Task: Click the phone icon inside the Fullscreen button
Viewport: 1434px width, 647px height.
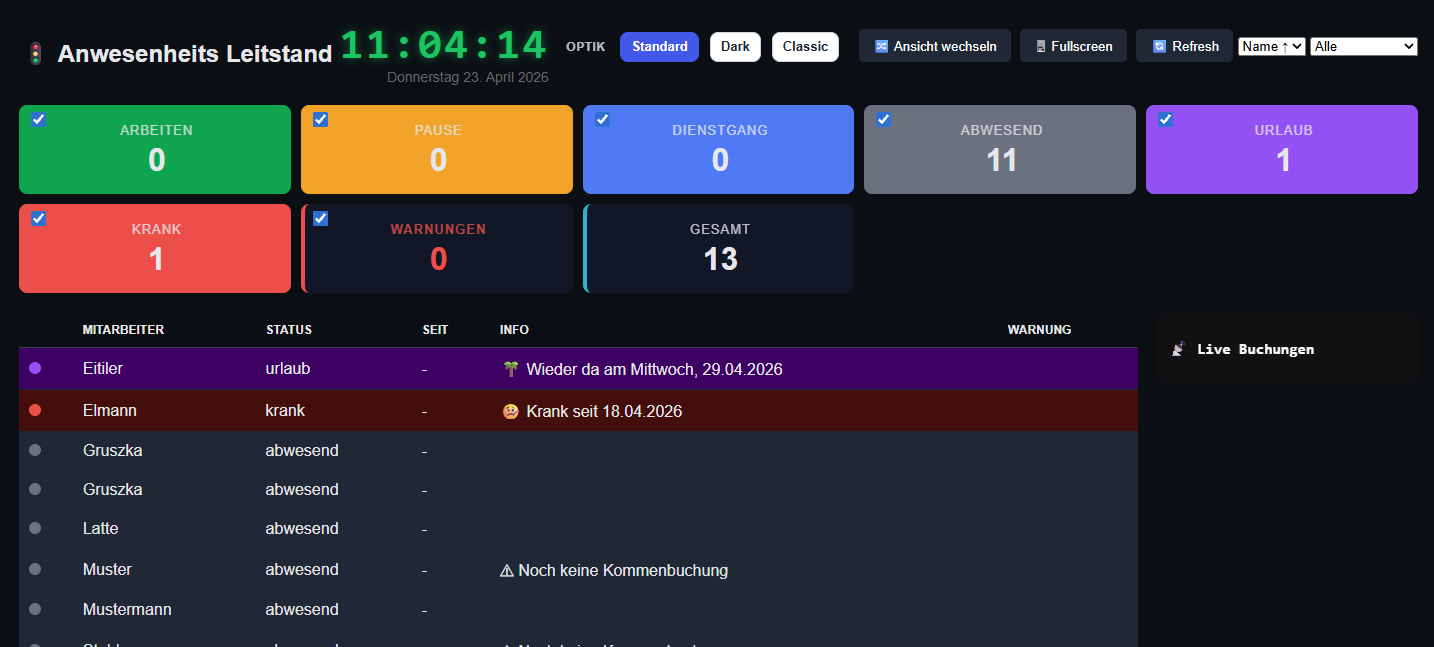Action: (1041, 46)
